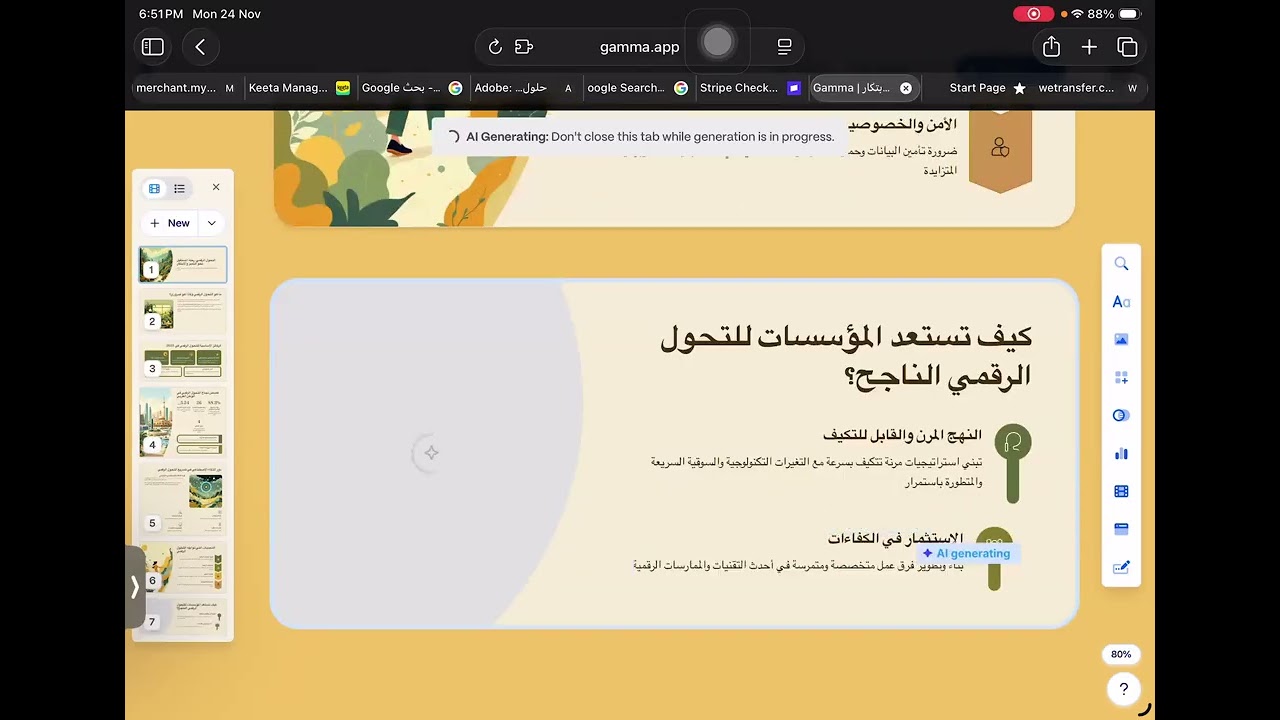Click the people icon on brown badge
1280x720 pixels.
[1000, 148]
